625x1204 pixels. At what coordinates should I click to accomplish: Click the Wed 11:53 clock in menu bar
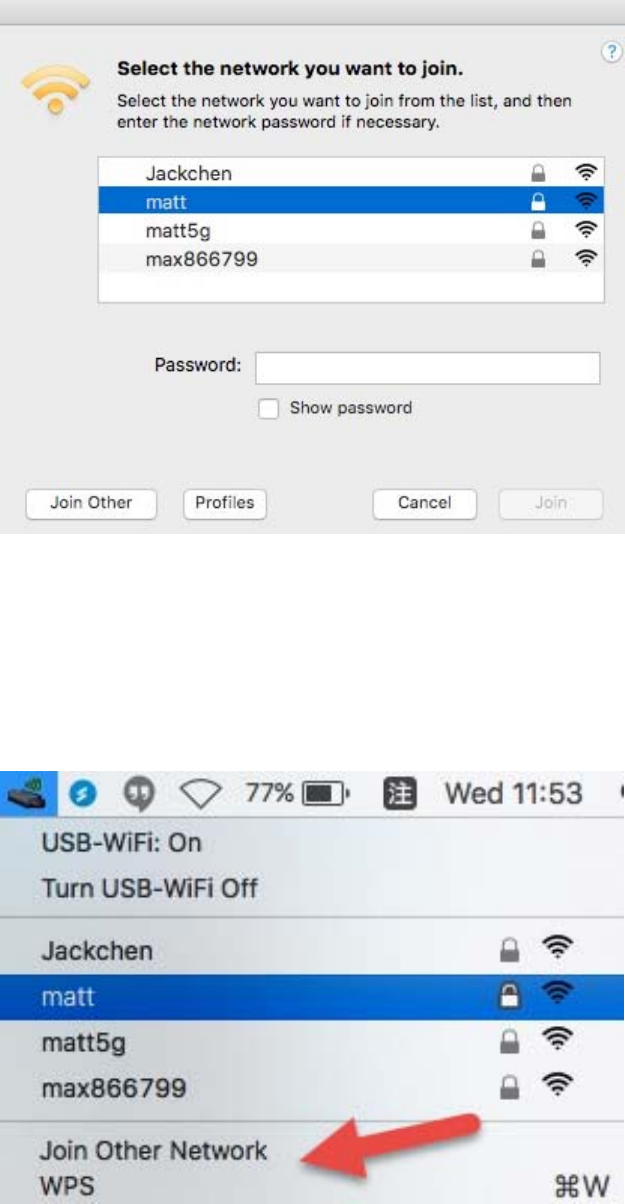coord(514,796)
